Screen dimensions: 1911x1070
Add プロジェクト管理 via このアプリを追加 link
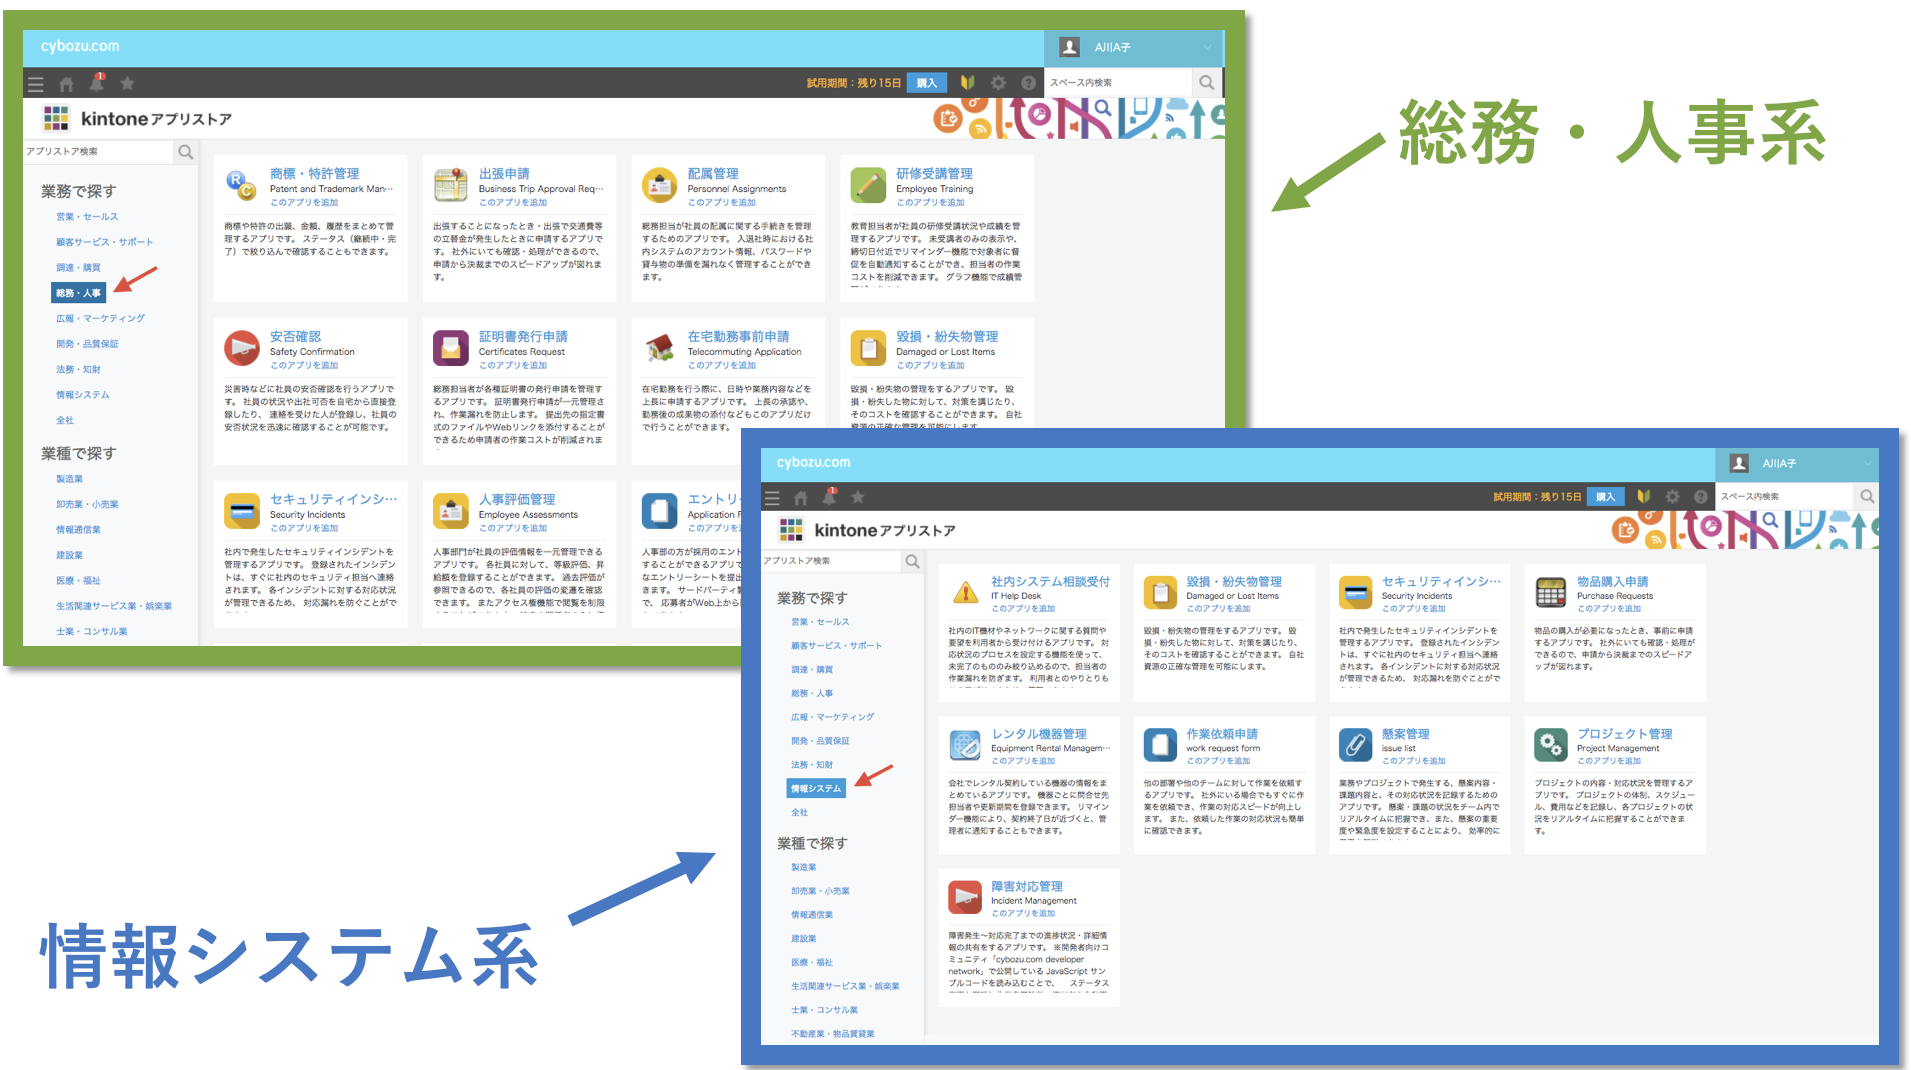coord(1609,761)
